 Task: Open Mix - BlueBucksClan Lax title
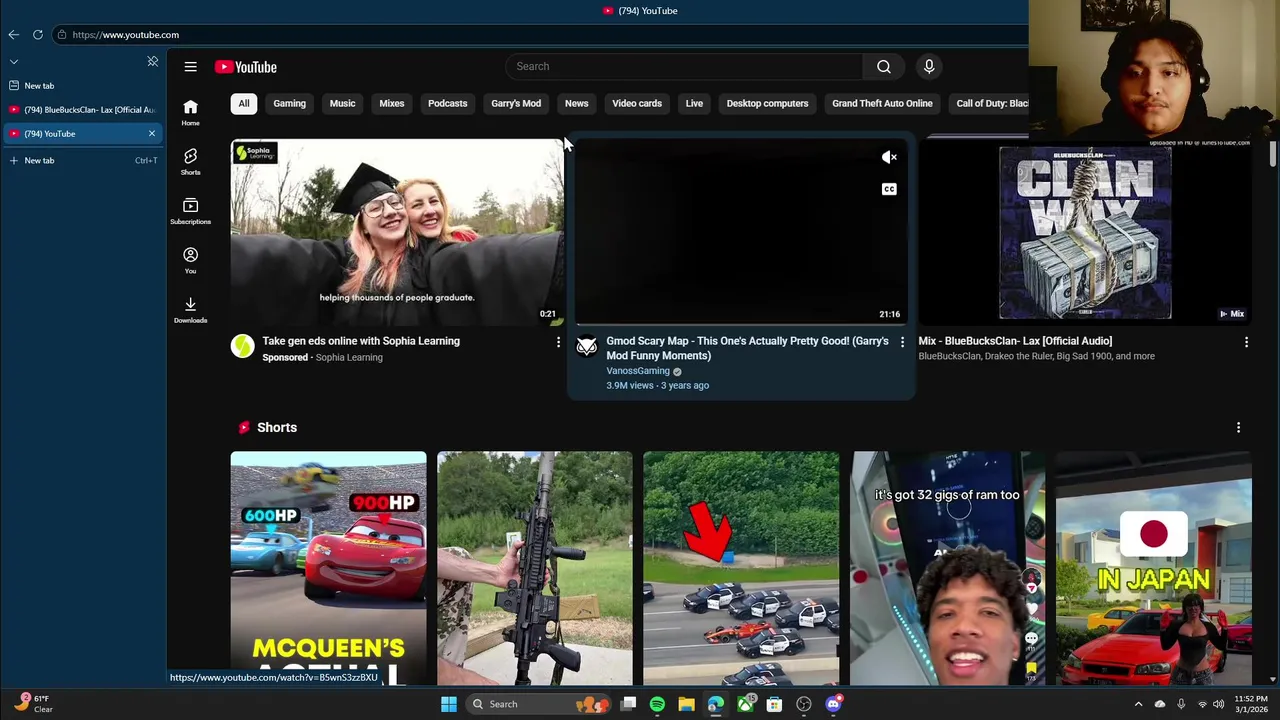(x=1015, y=341)
